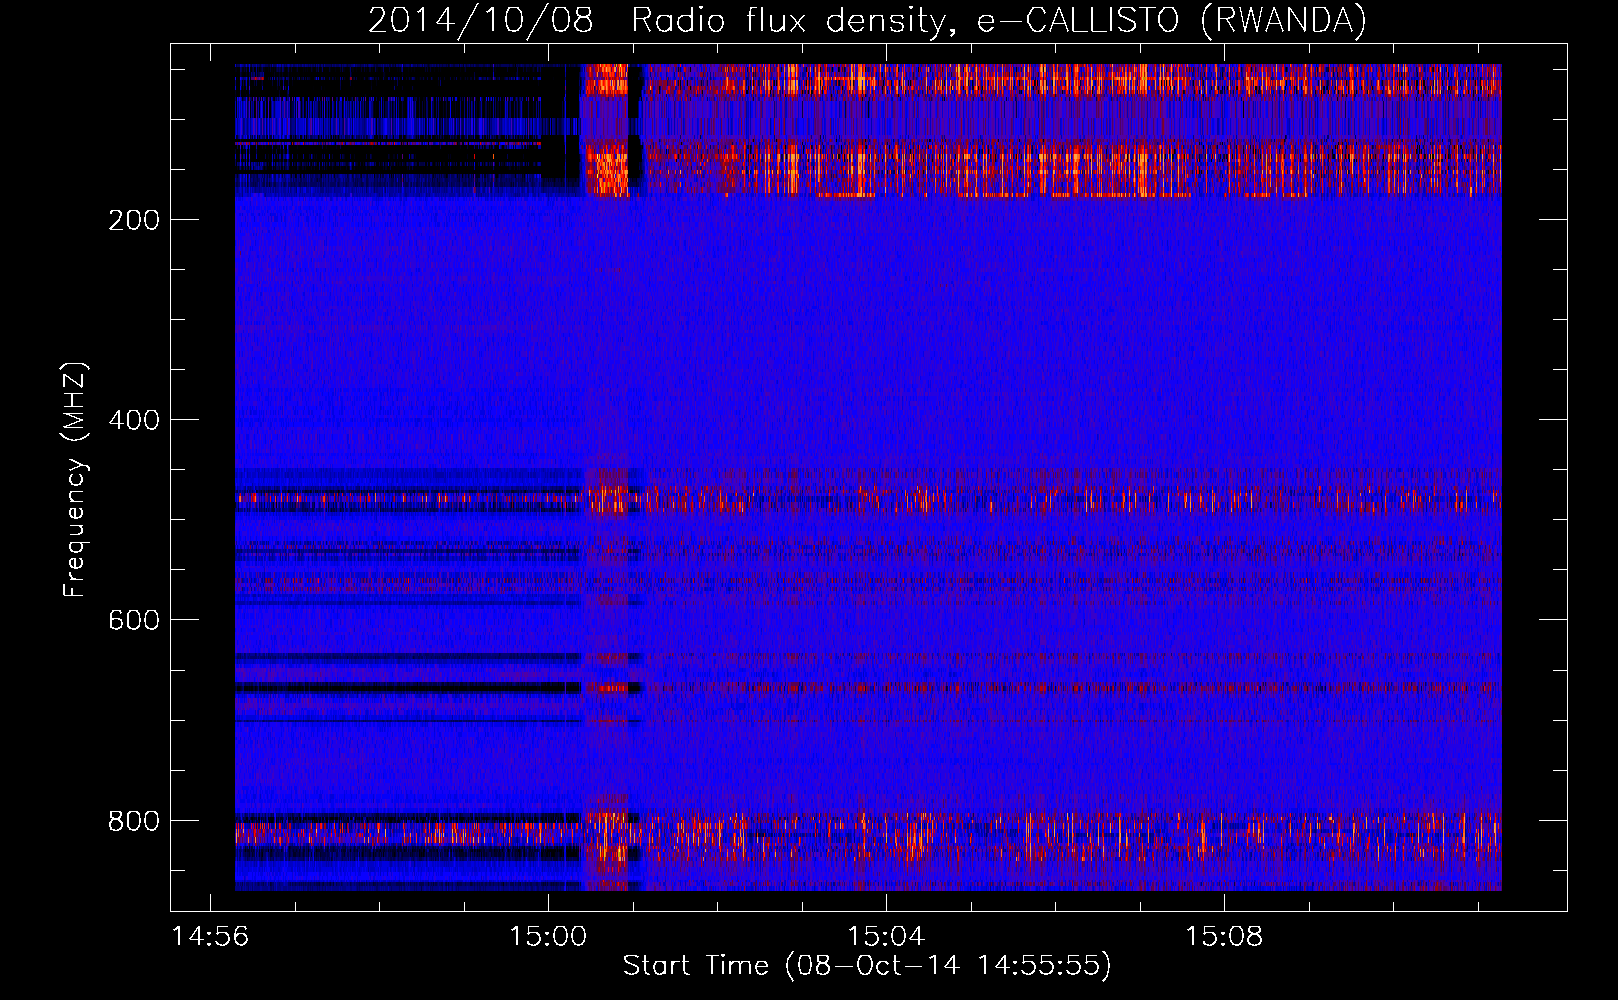The image size is (1618, 1000).
Task: Click the plot title mentioning e-CALLISTO (RWANDA)
Action: pos(867,20)
